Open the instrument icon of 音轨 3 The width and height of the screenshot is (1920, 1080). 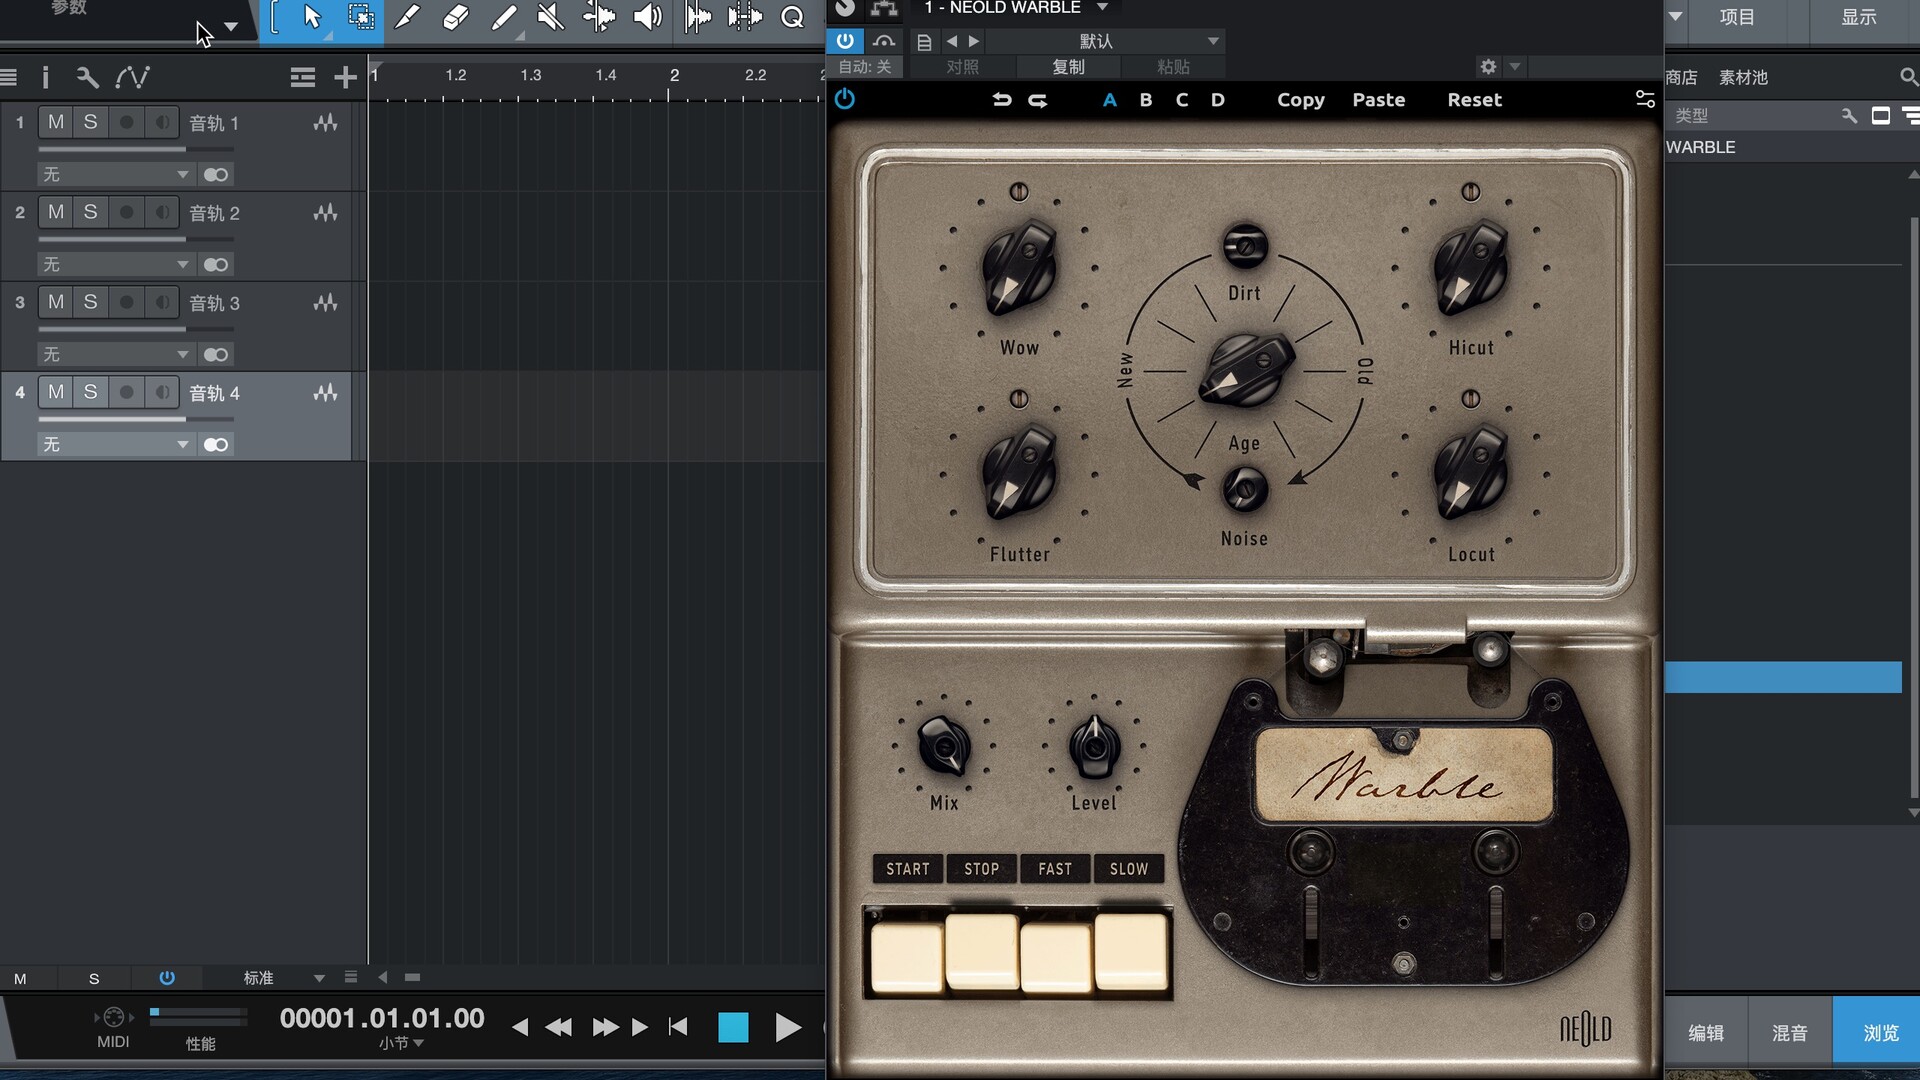[x=325, y=303]
